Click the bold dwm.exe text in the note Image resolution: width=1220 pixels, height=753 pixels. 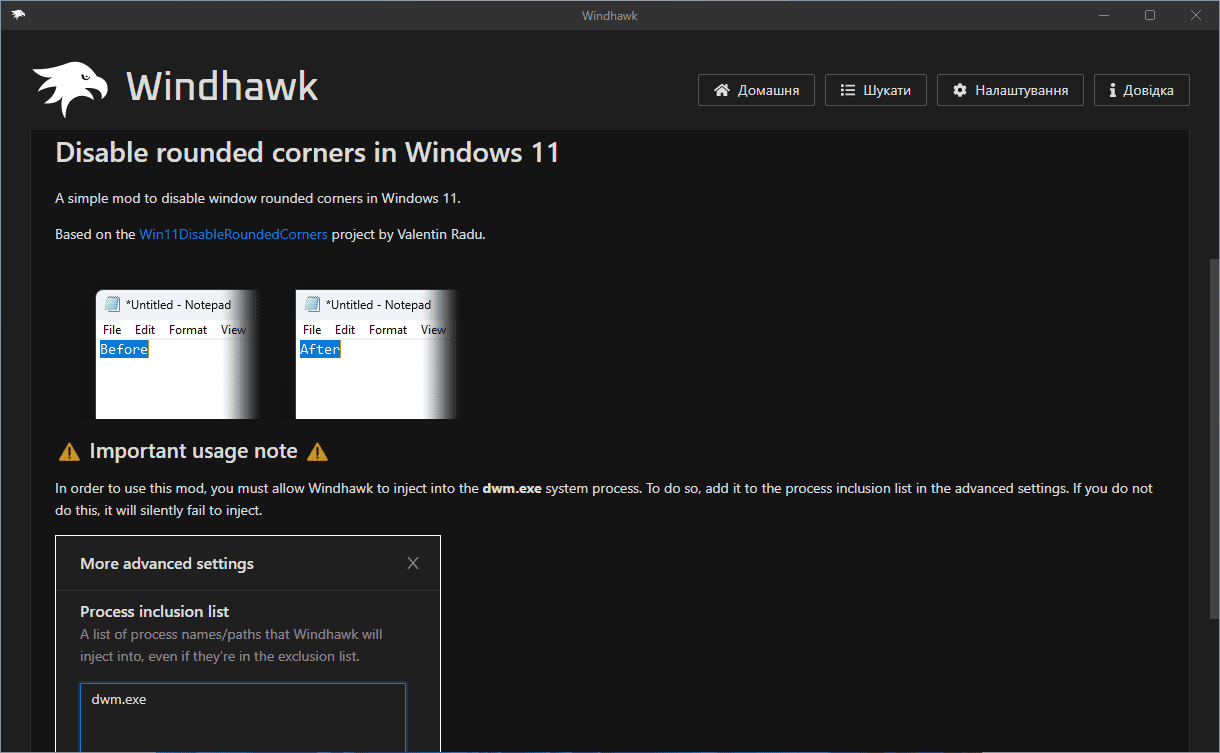(x=512, y=489)
